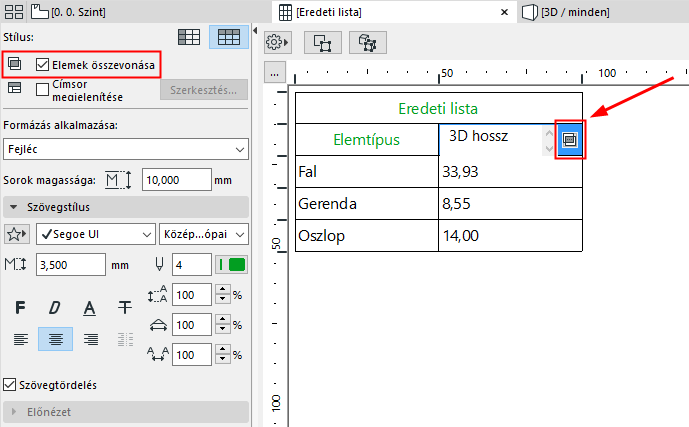Open the schedule settings gear menu
The width and height of the screenshot is (689, 427).
pyautogui.click(x=277, y=43)
